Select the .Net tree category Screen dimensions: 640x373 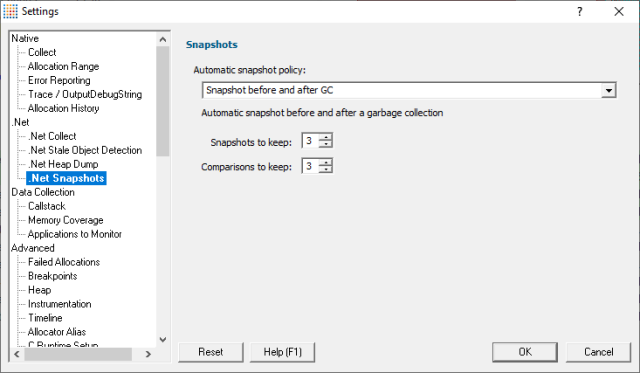pyautogui.click(x=20, y=122)
